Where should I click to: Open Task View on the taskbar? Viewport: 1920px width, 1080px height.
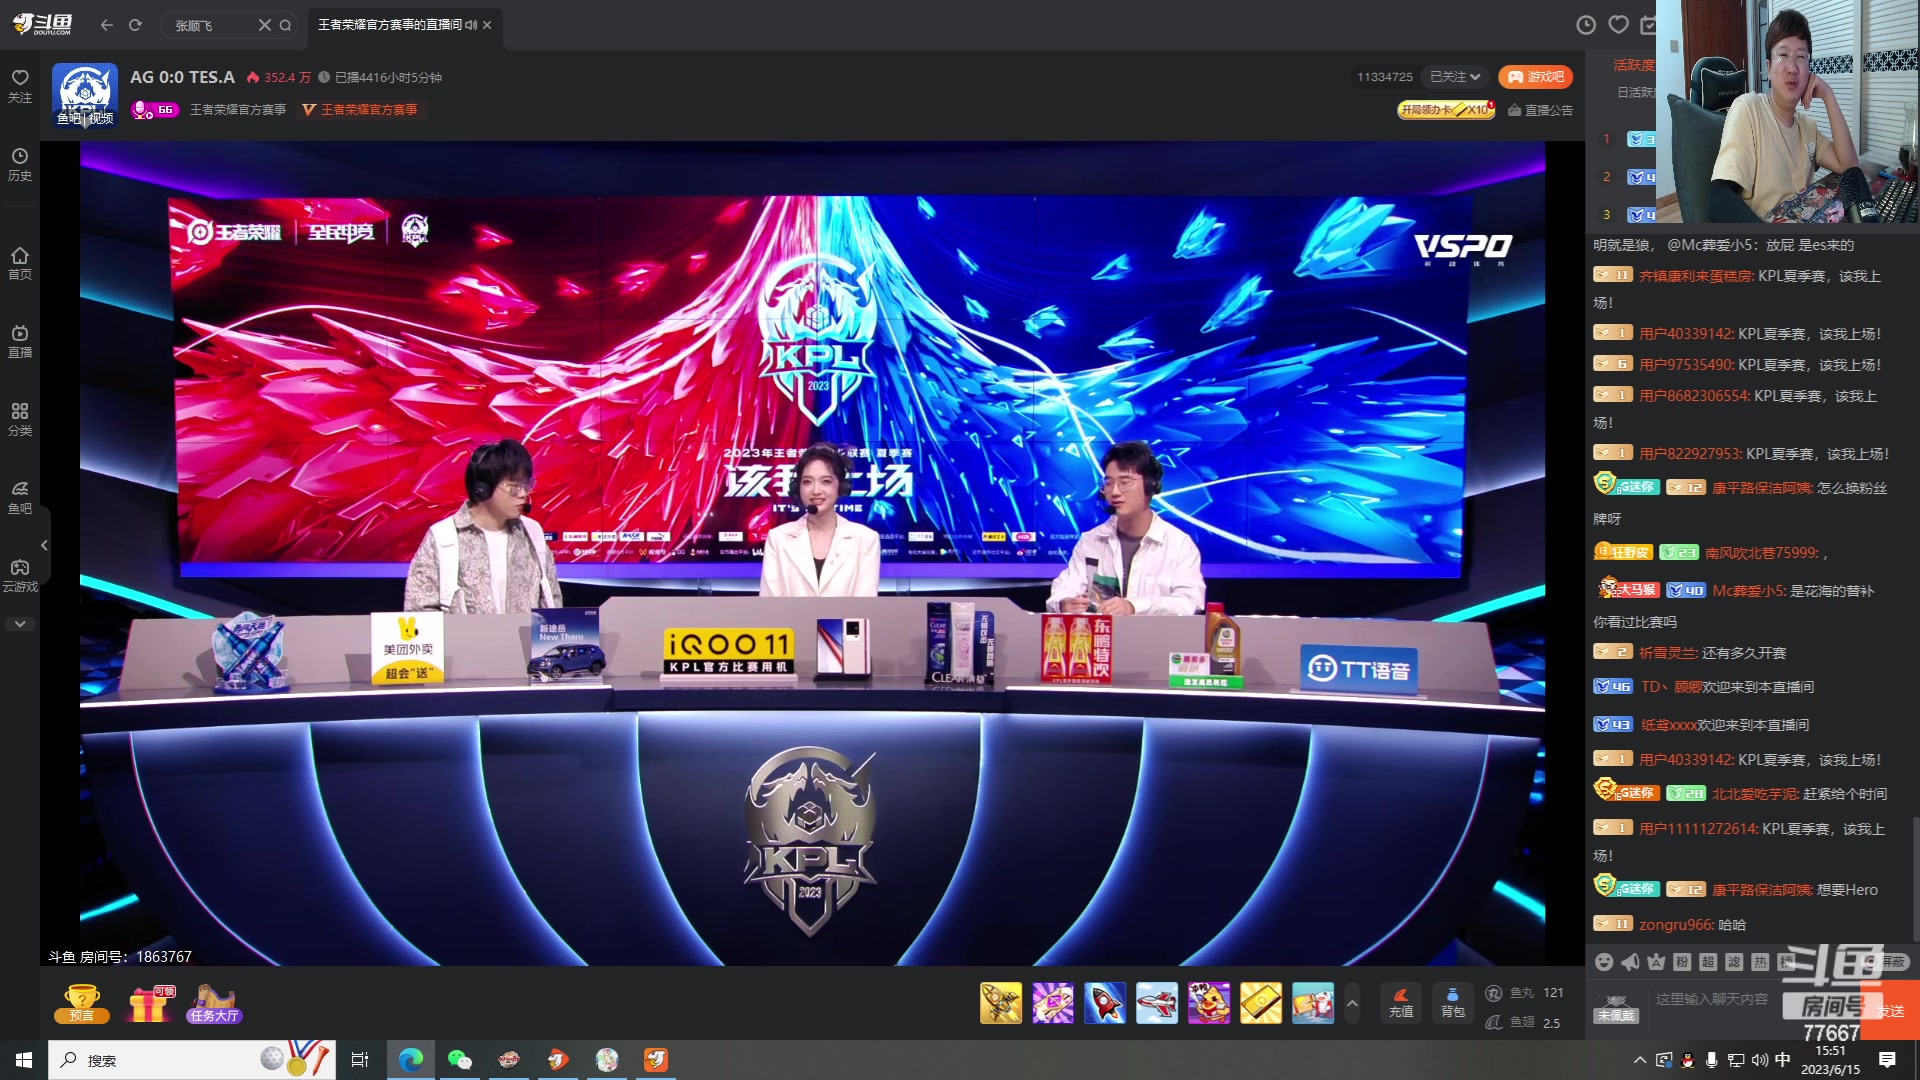coord(360,1060)
